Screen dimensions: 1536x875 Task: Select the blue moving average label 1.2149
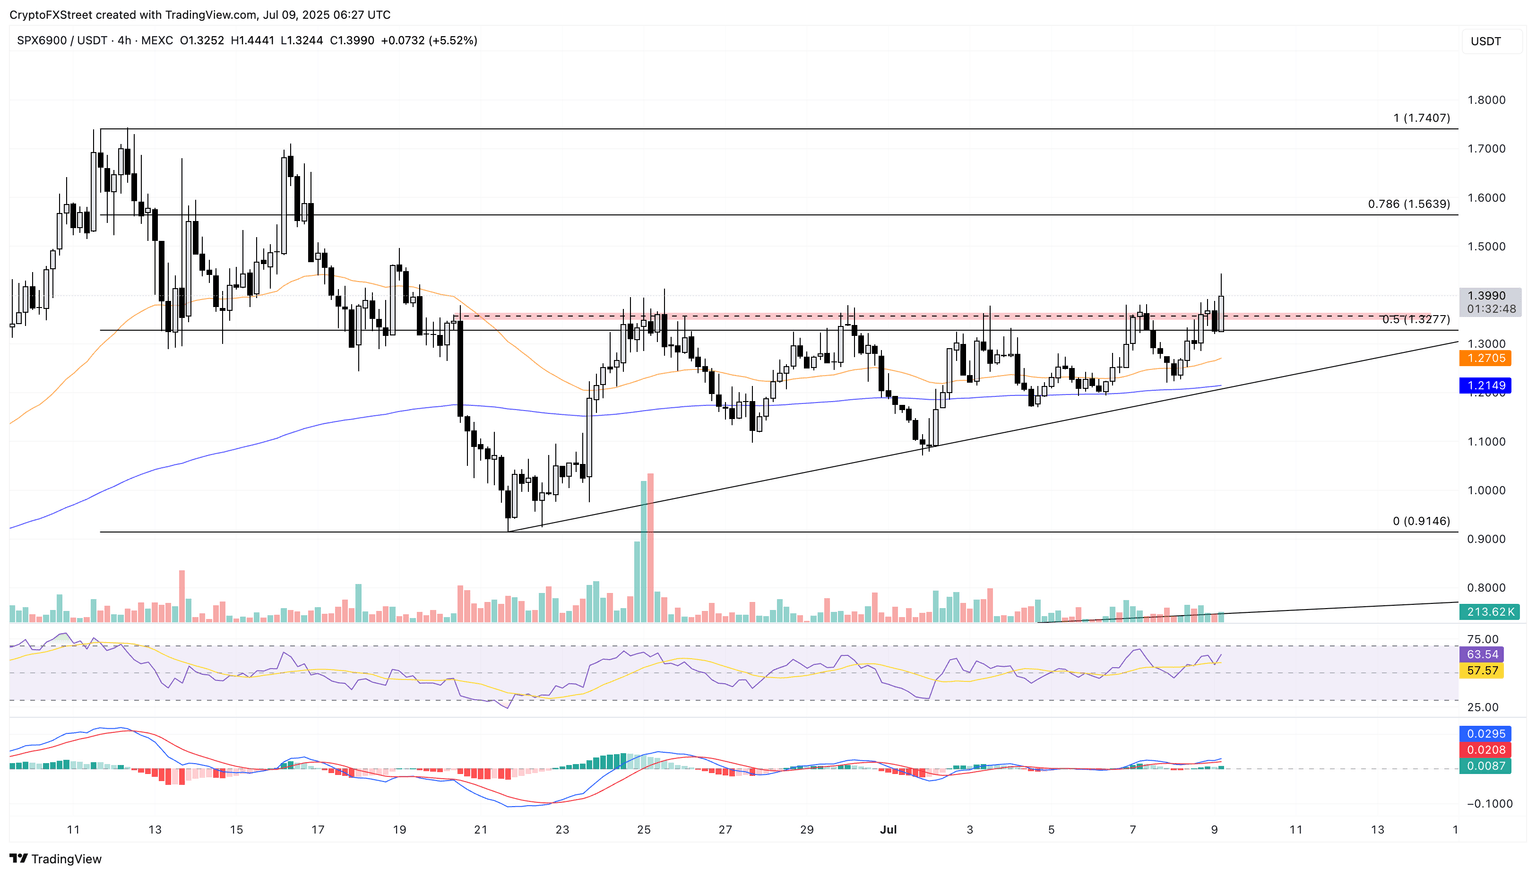click(x=1485, y=385)
